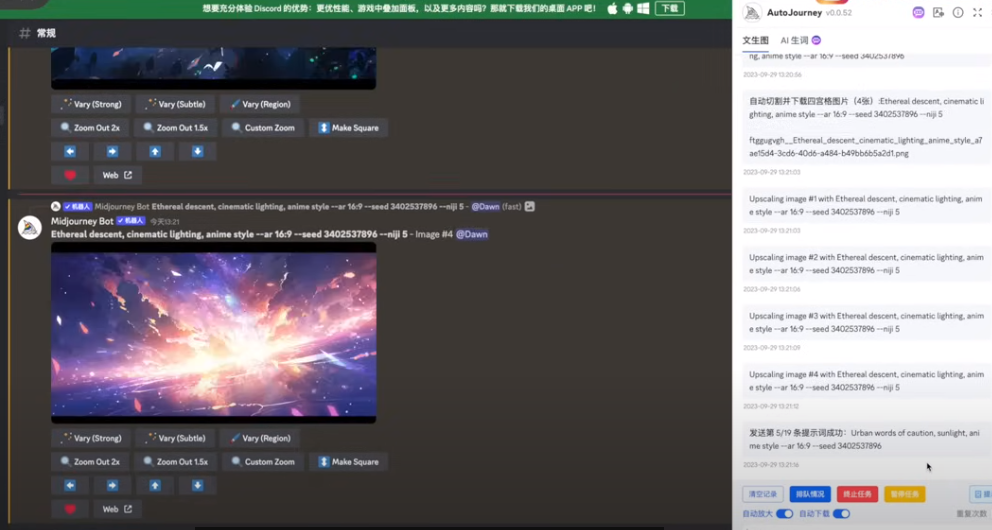Viewport: 992px width, 530px height.
Task: Open the image add icon in AutoJourney header
Action: (x=938, y=12)
